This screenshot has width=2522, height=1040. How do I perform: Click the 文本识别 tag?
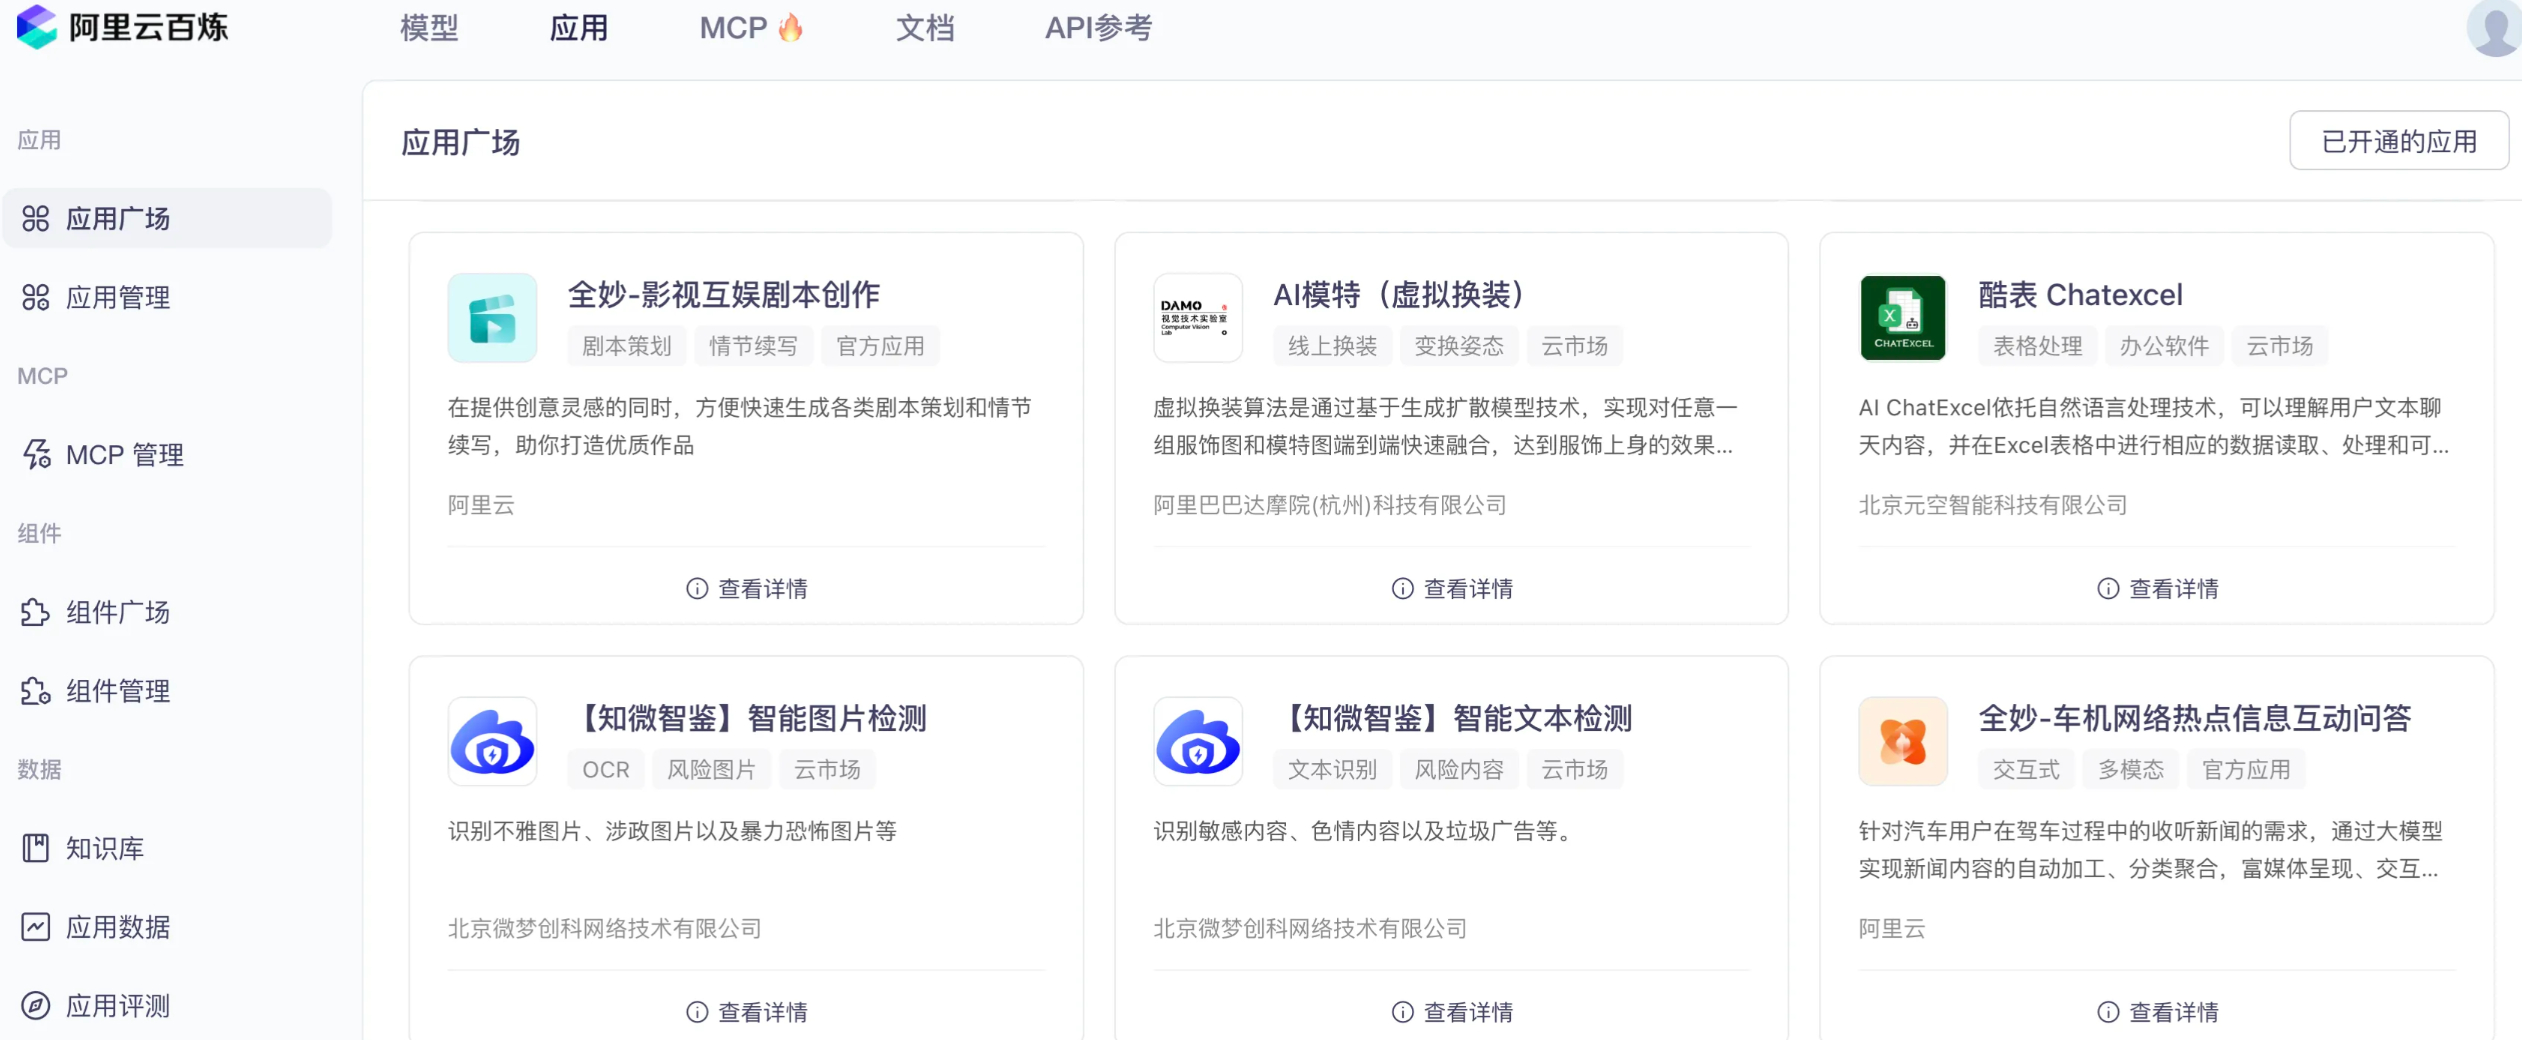[x=1332, y=769]
